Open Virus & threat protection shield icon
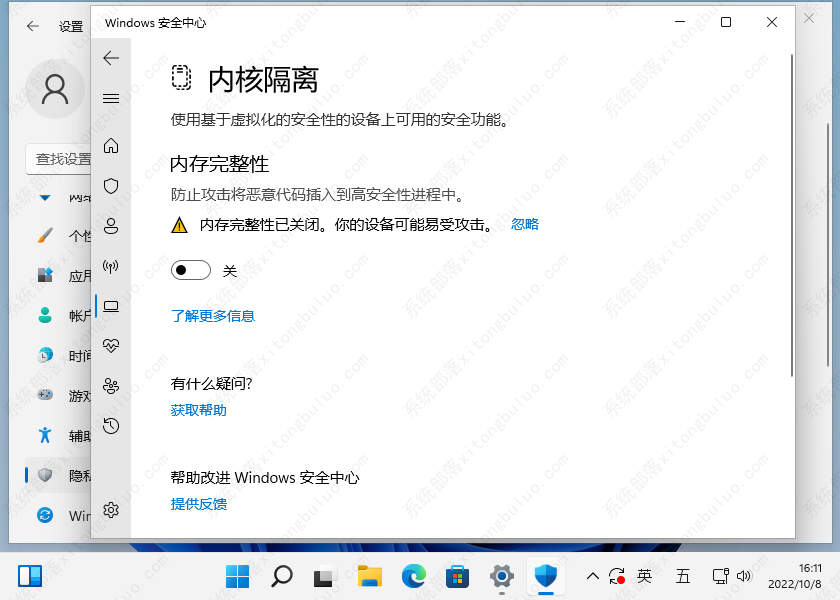The height and width of the screenshot is (600, 840). coord(111,186)
